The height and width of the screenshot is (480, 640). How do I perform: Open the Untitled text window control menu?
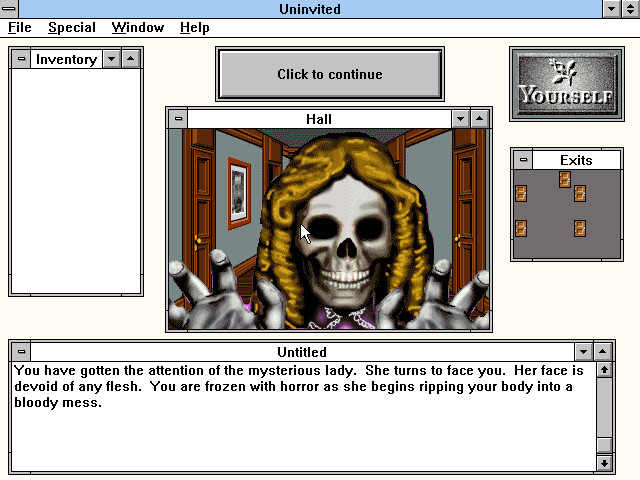pos(21,351)
